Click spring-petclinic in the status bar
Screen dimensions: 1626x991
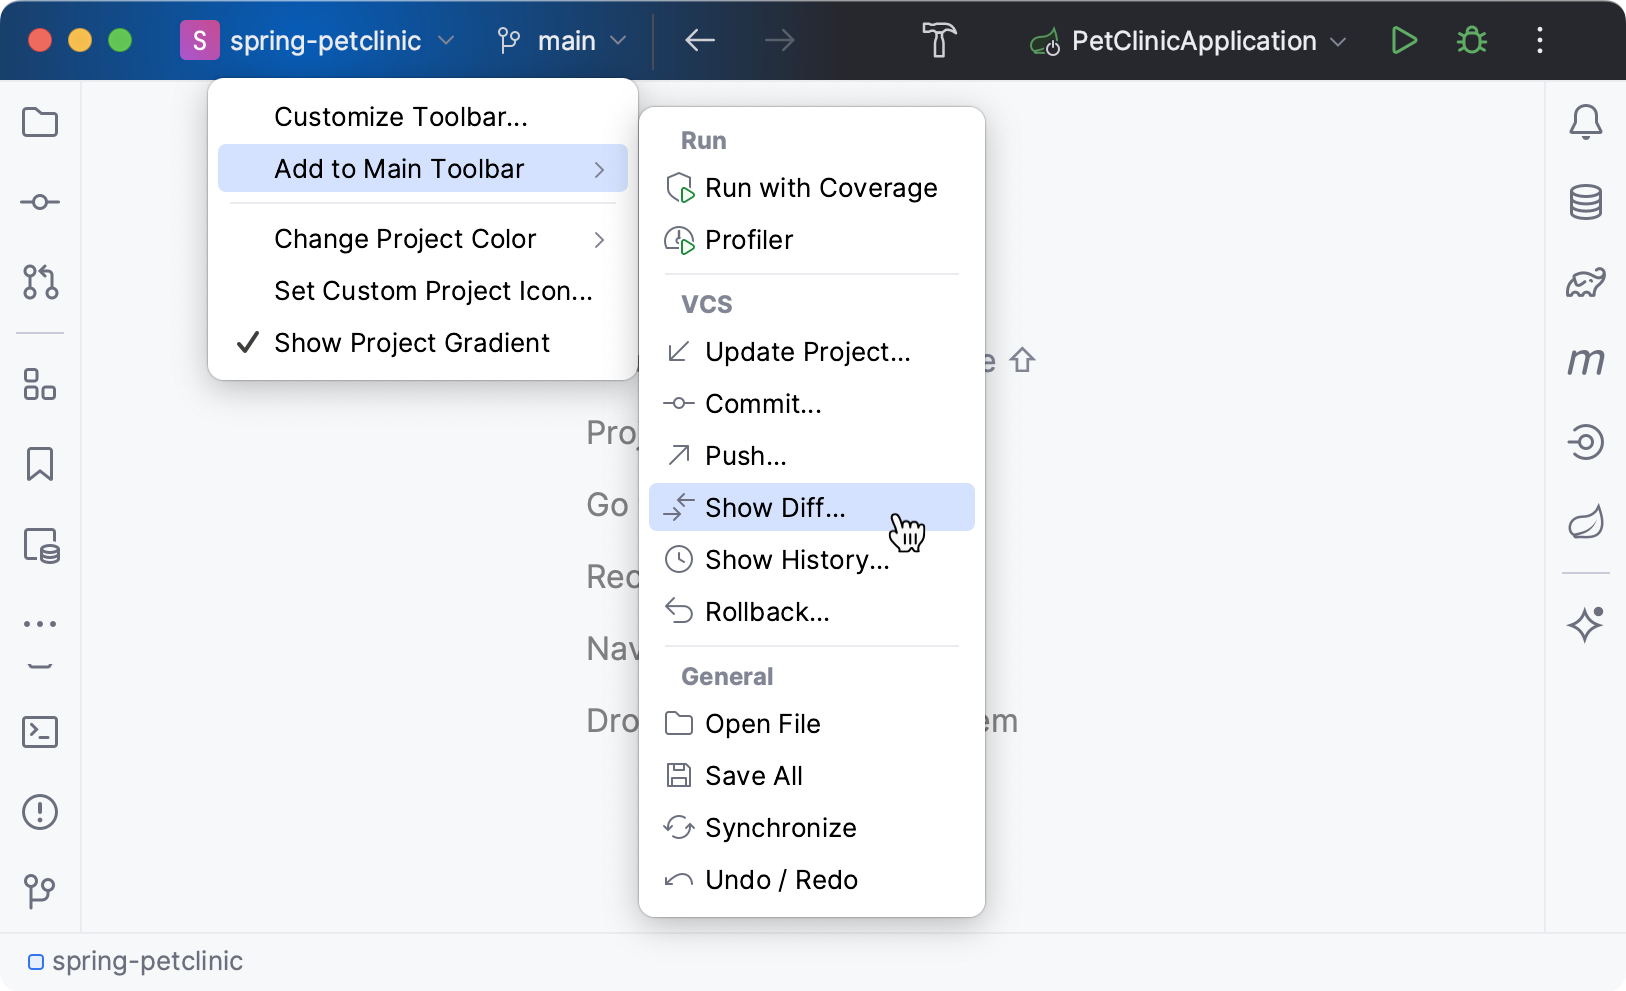tap(136, 961)
